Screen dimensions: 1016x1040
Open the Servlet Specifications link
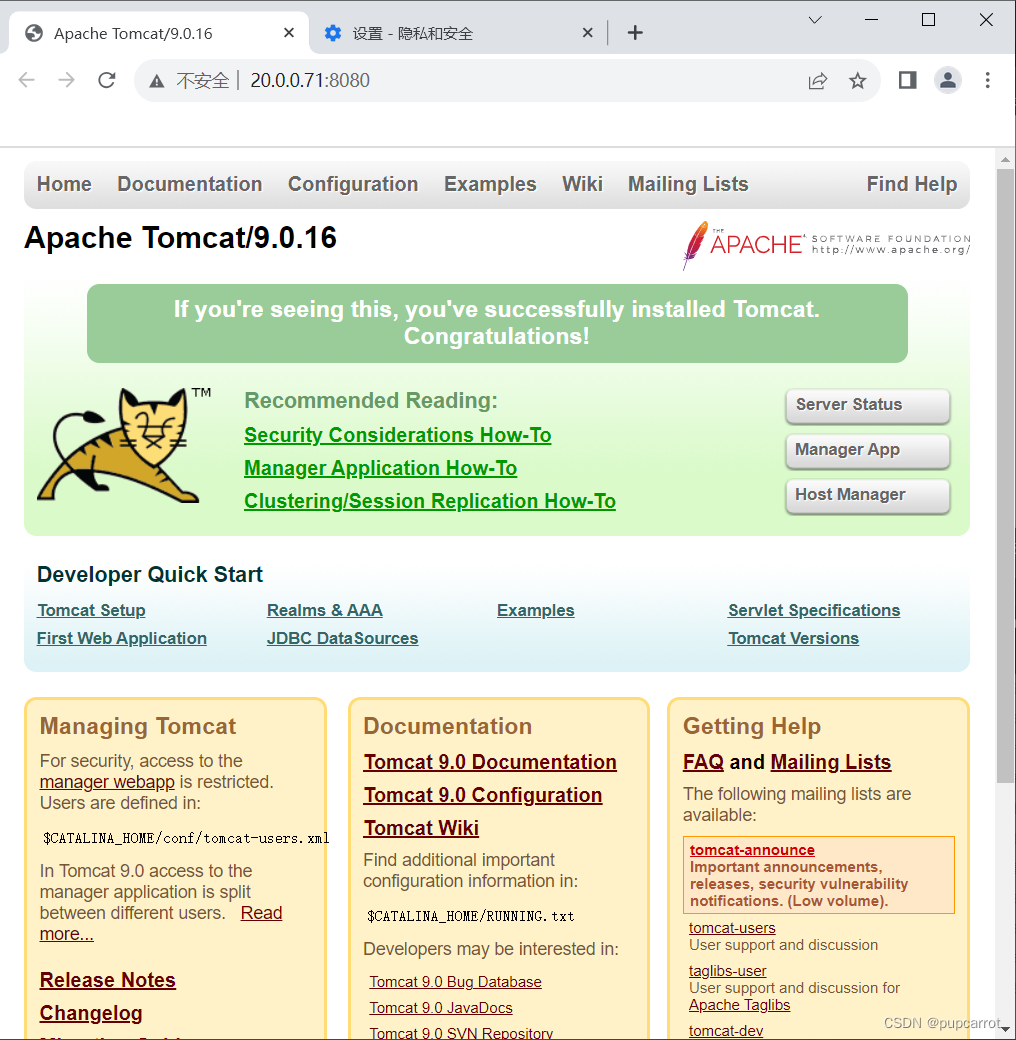click(814, 610)
